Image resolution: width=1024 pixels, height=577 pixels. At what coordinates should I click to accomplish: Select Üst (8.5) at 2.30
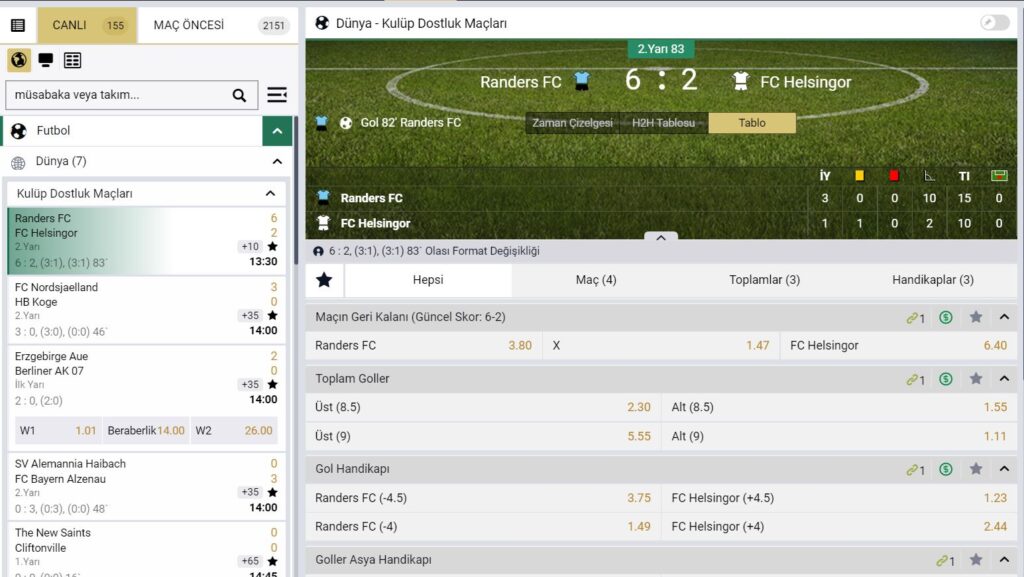tap(483, 407)
